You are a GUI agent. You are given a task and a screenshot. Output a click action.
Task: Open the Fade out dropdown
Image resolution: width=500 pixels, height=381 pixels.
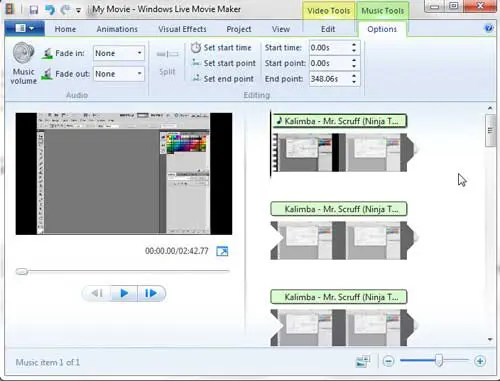[119, 74]
